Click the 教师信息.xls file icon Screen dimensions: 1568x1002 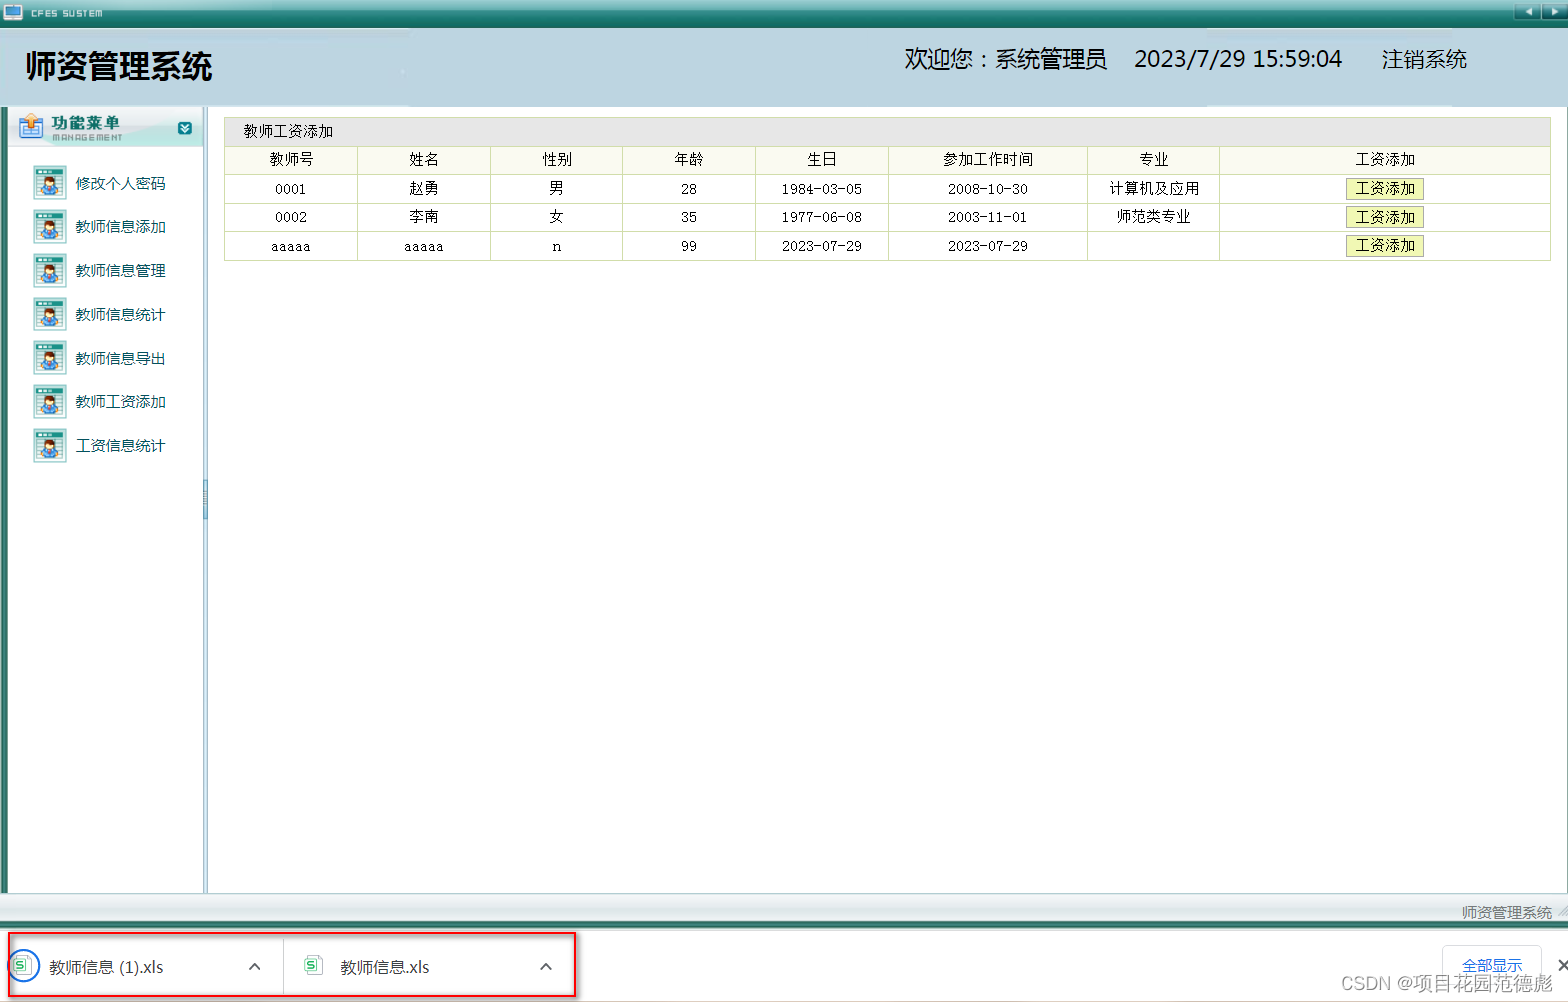(314, 966)
